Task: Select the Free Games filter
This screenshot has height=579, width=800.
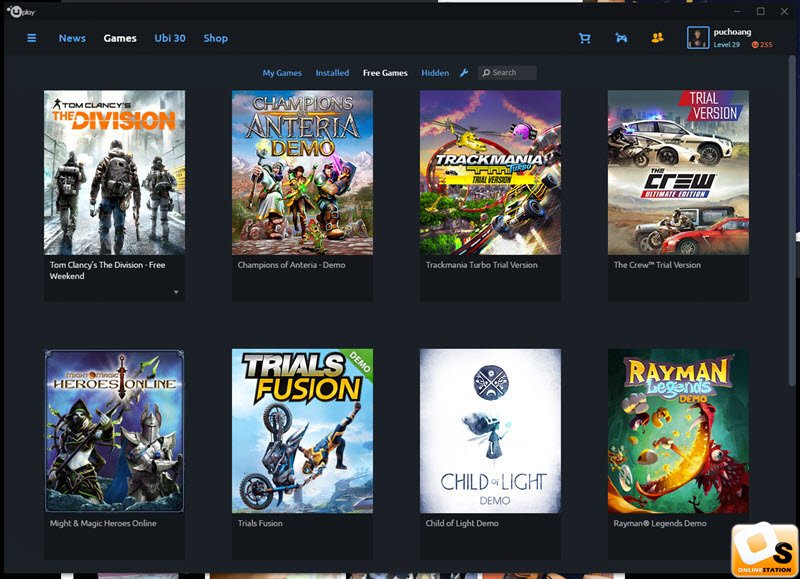Action: (385, 73)
